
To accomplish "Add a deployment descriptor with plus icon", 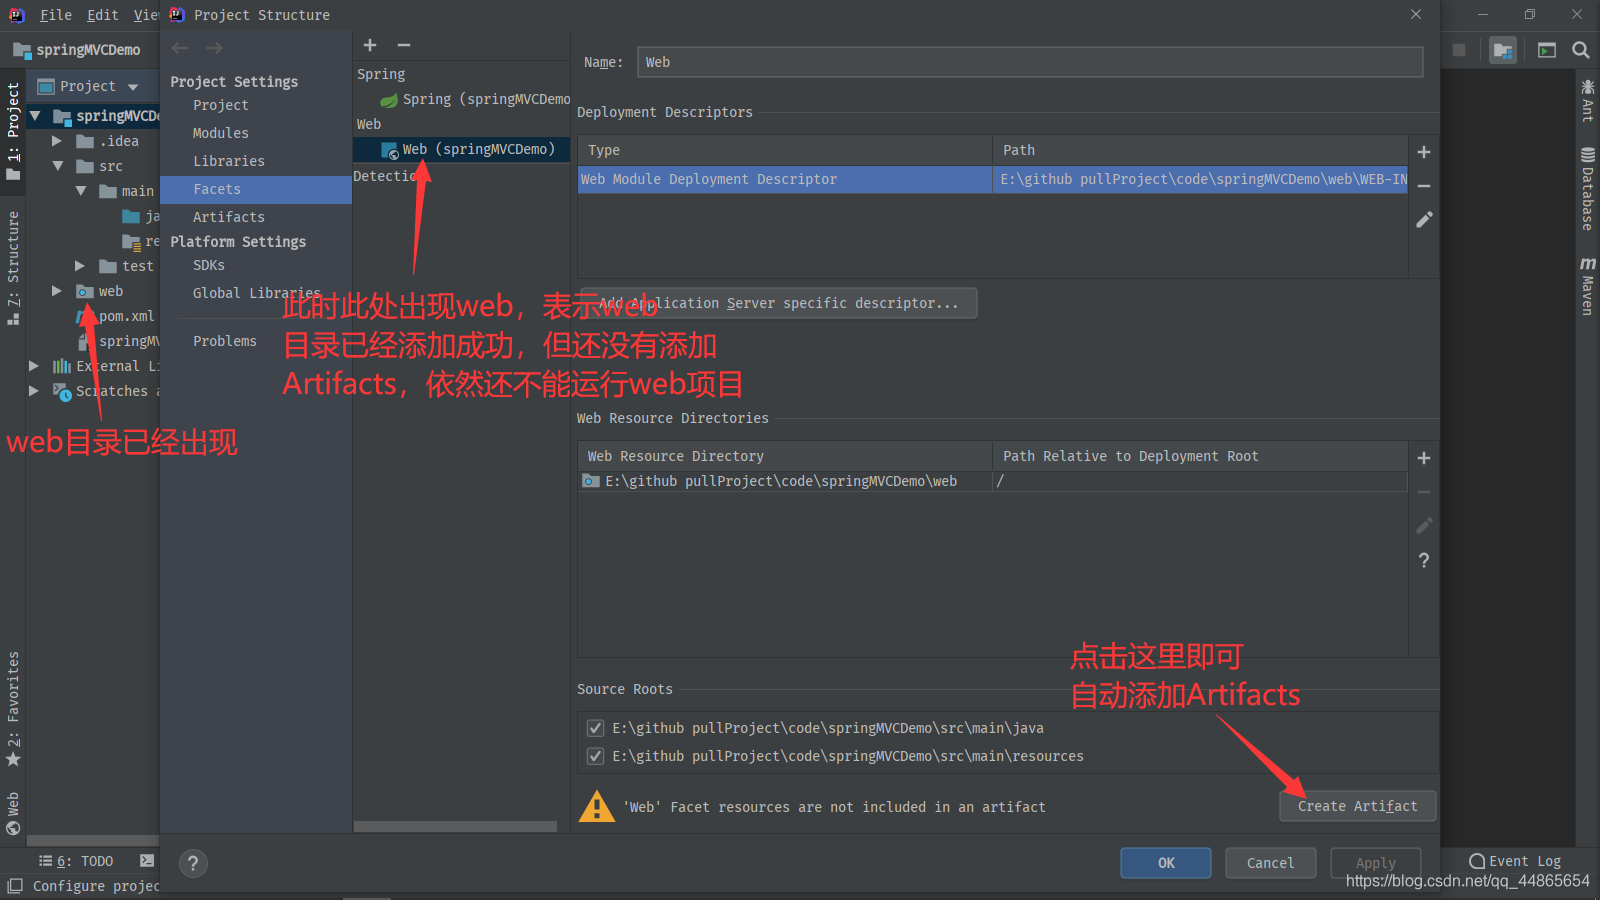I will point(1424,152).
